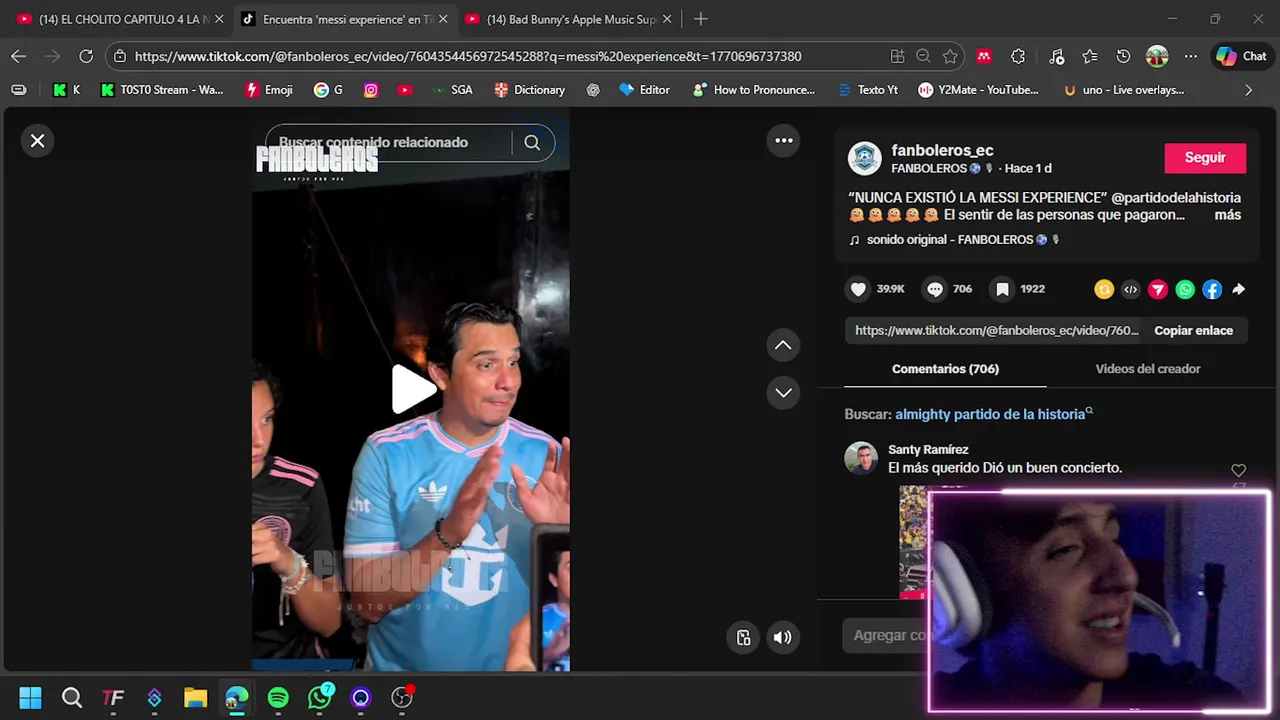
Task: Close the TikTok 'messi experience' browser tab
Action: pyautogui.click(x=443, y=19)
